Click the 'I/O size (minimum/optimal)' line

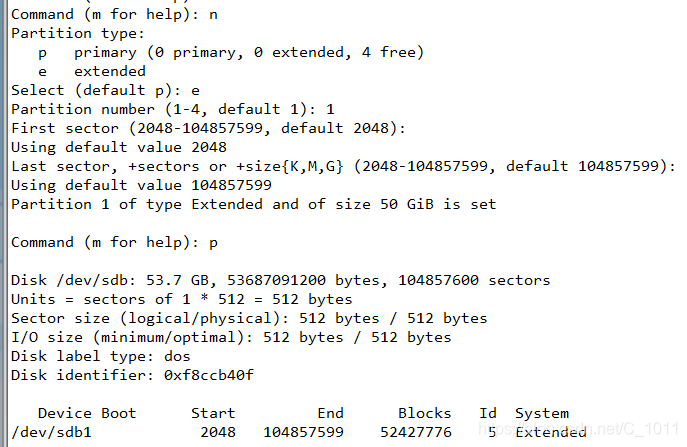[231, 337]
